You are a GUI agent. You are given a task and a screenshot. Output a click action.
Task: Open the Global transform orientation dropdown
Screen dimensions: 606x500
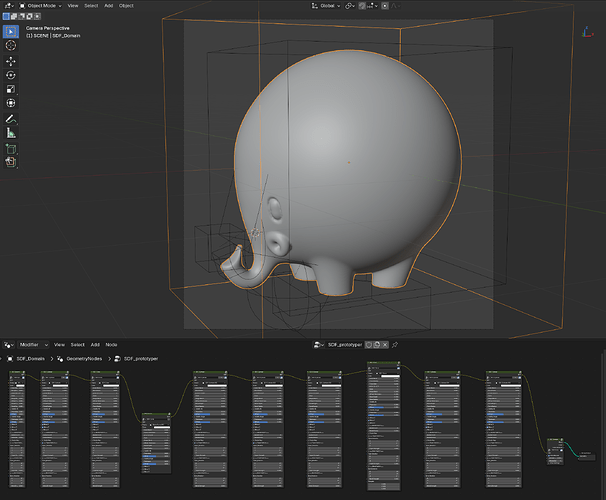pos(326,6)
